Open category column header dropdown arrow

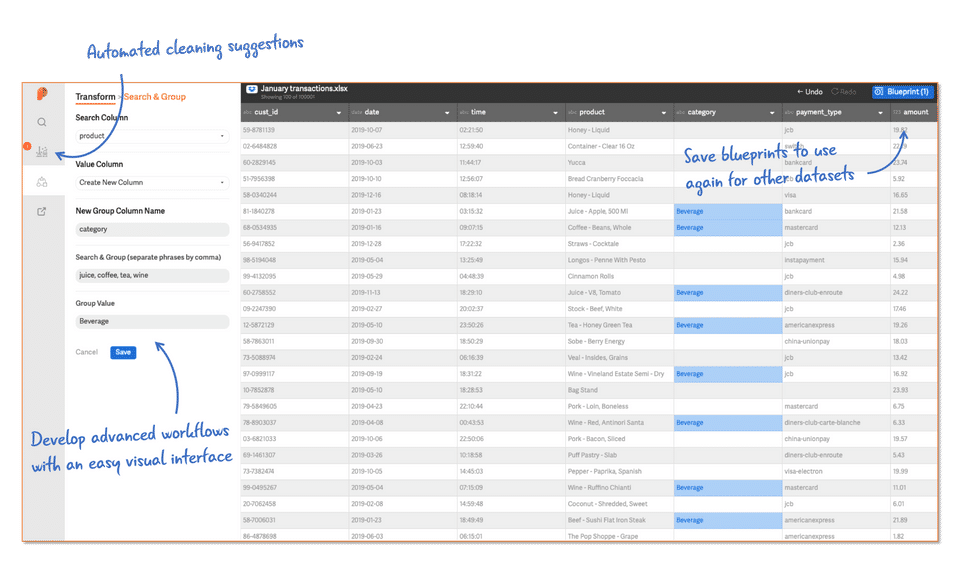[772, 113]
